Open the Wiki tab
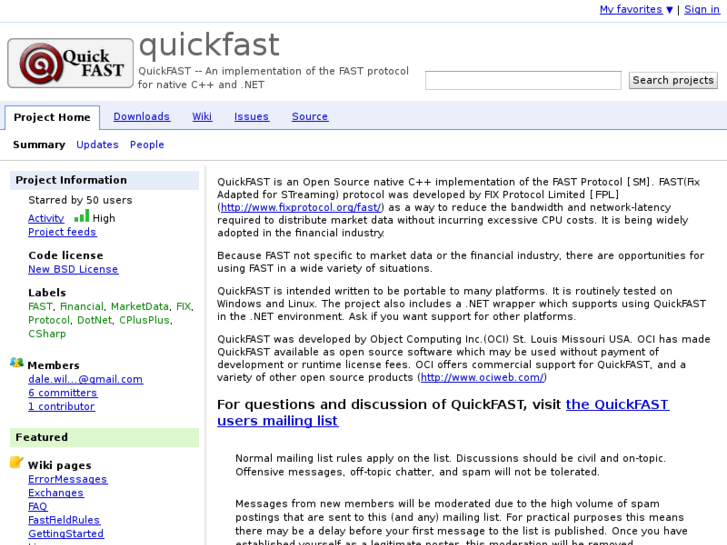Screen dimensions: 727x545 pos(202,116)
